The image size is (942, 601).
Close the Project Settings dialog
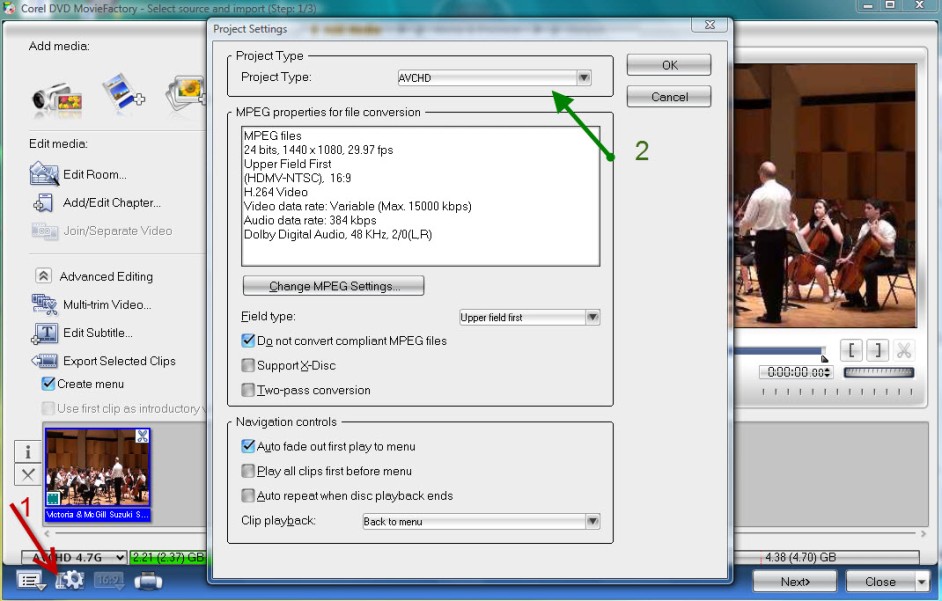pyautogui.click(x=710, y=25)
